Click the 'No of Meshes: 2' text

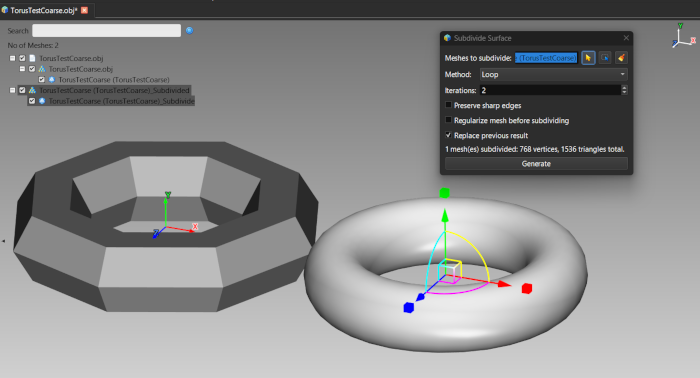tap(33, 45)
